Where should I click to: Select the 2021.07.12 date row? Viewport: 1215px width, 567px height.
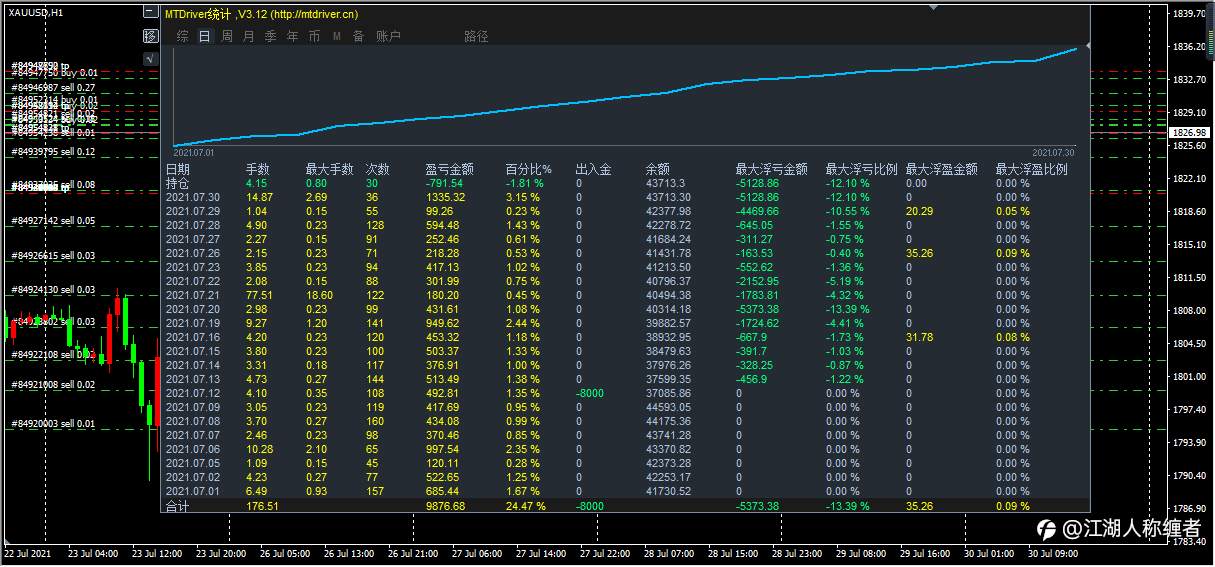[191, 393]
